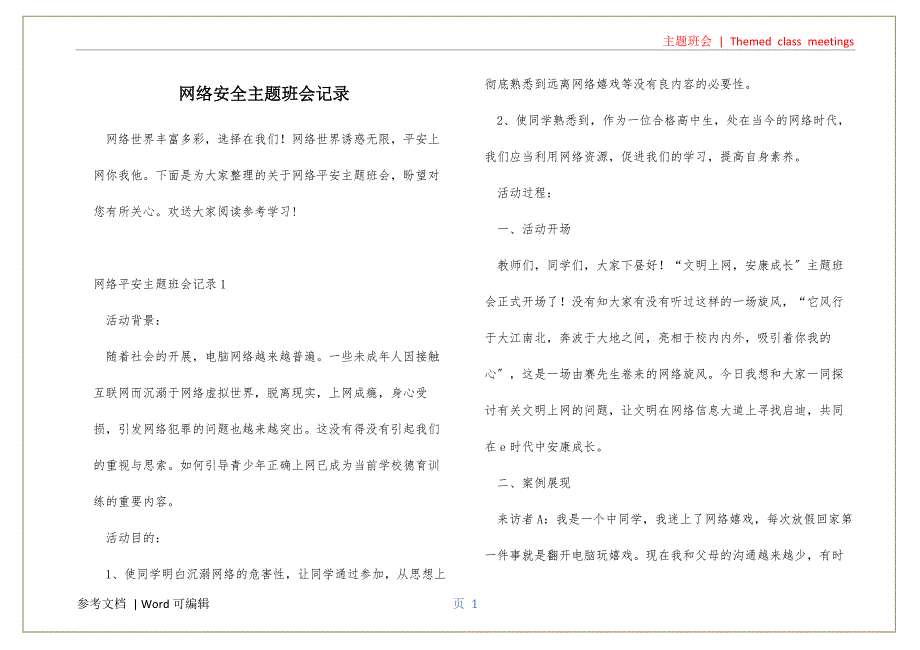Click the page number "页 1" in the footer

click(465, 603)
